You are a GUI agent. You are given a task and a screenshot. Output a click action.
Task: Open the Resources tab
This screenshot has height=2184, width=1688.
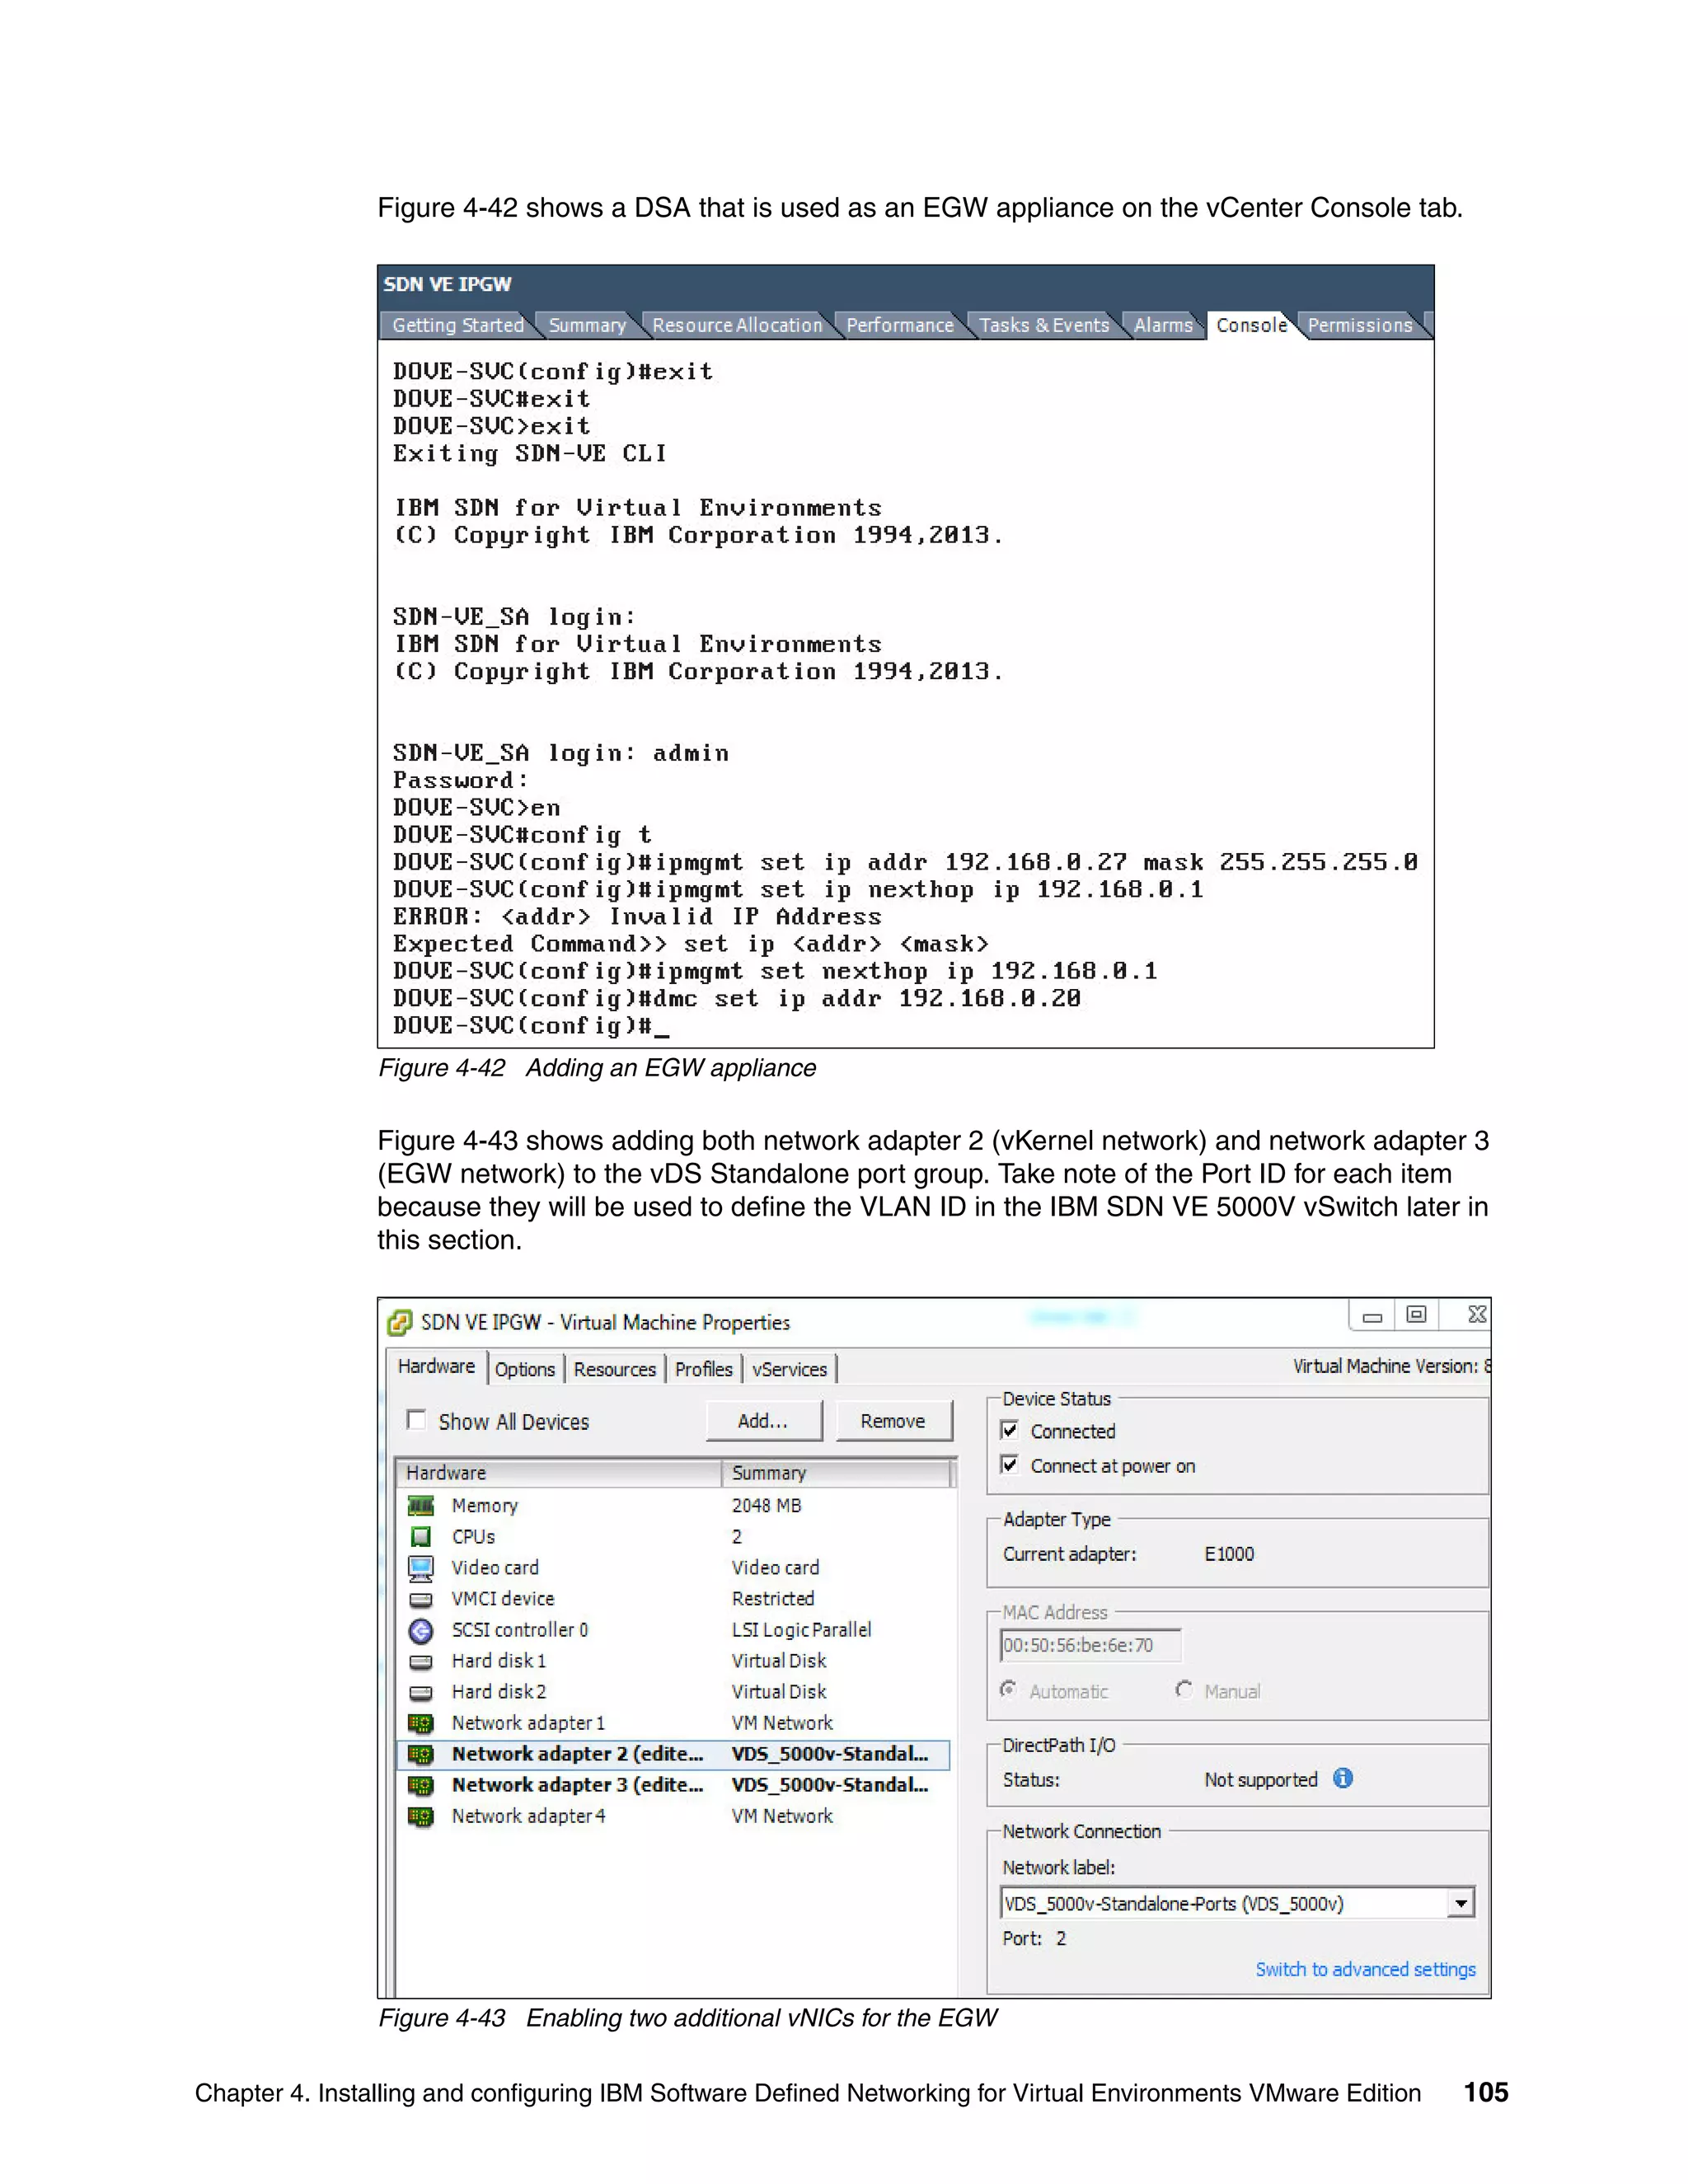615,1369
